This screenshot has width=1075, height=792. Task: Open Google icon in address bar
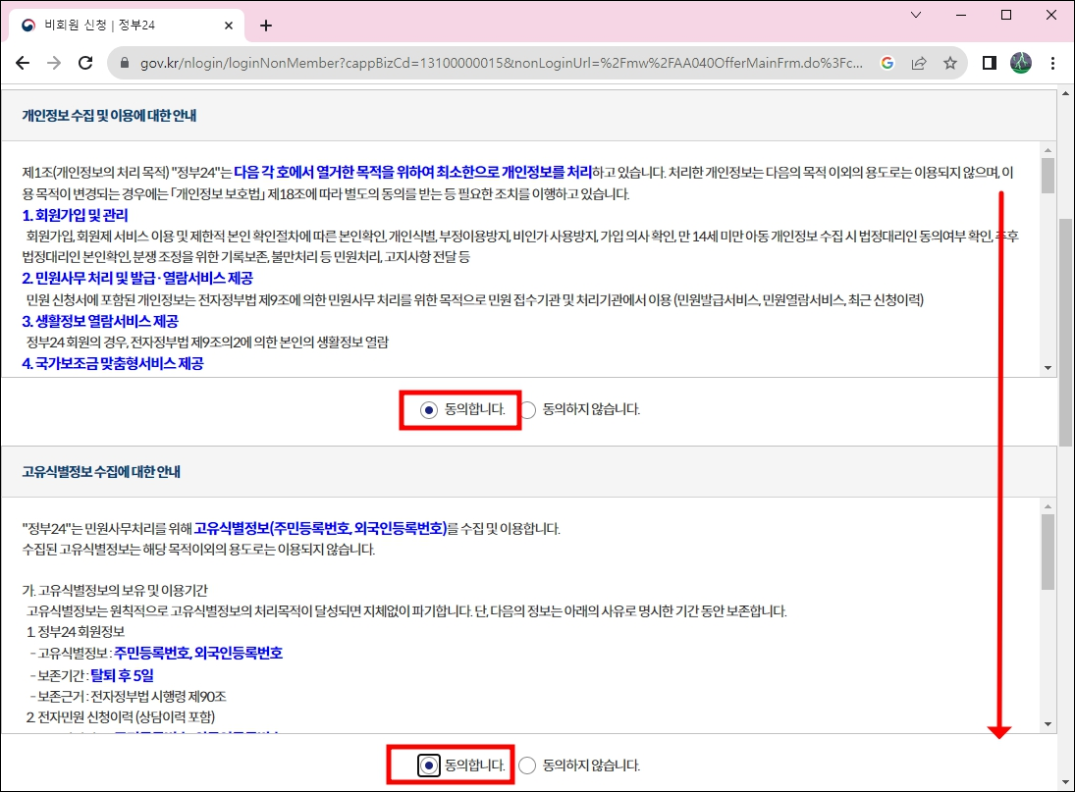887,63
